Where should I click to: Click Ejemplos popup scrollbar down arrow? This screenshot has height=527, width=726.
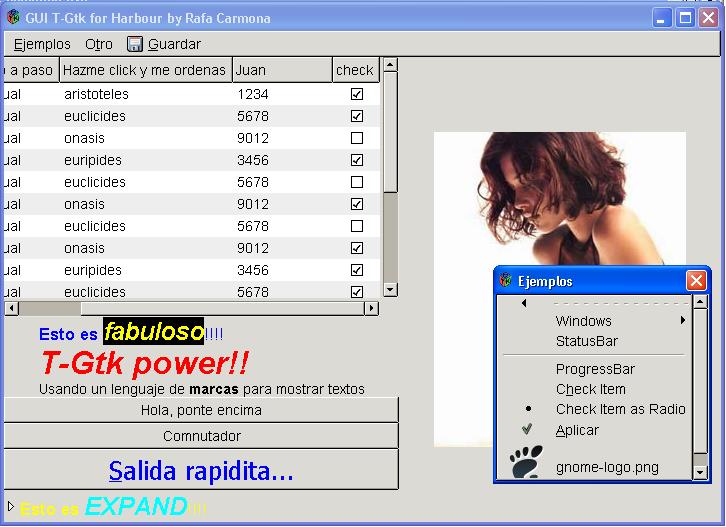tap(700, 472)
